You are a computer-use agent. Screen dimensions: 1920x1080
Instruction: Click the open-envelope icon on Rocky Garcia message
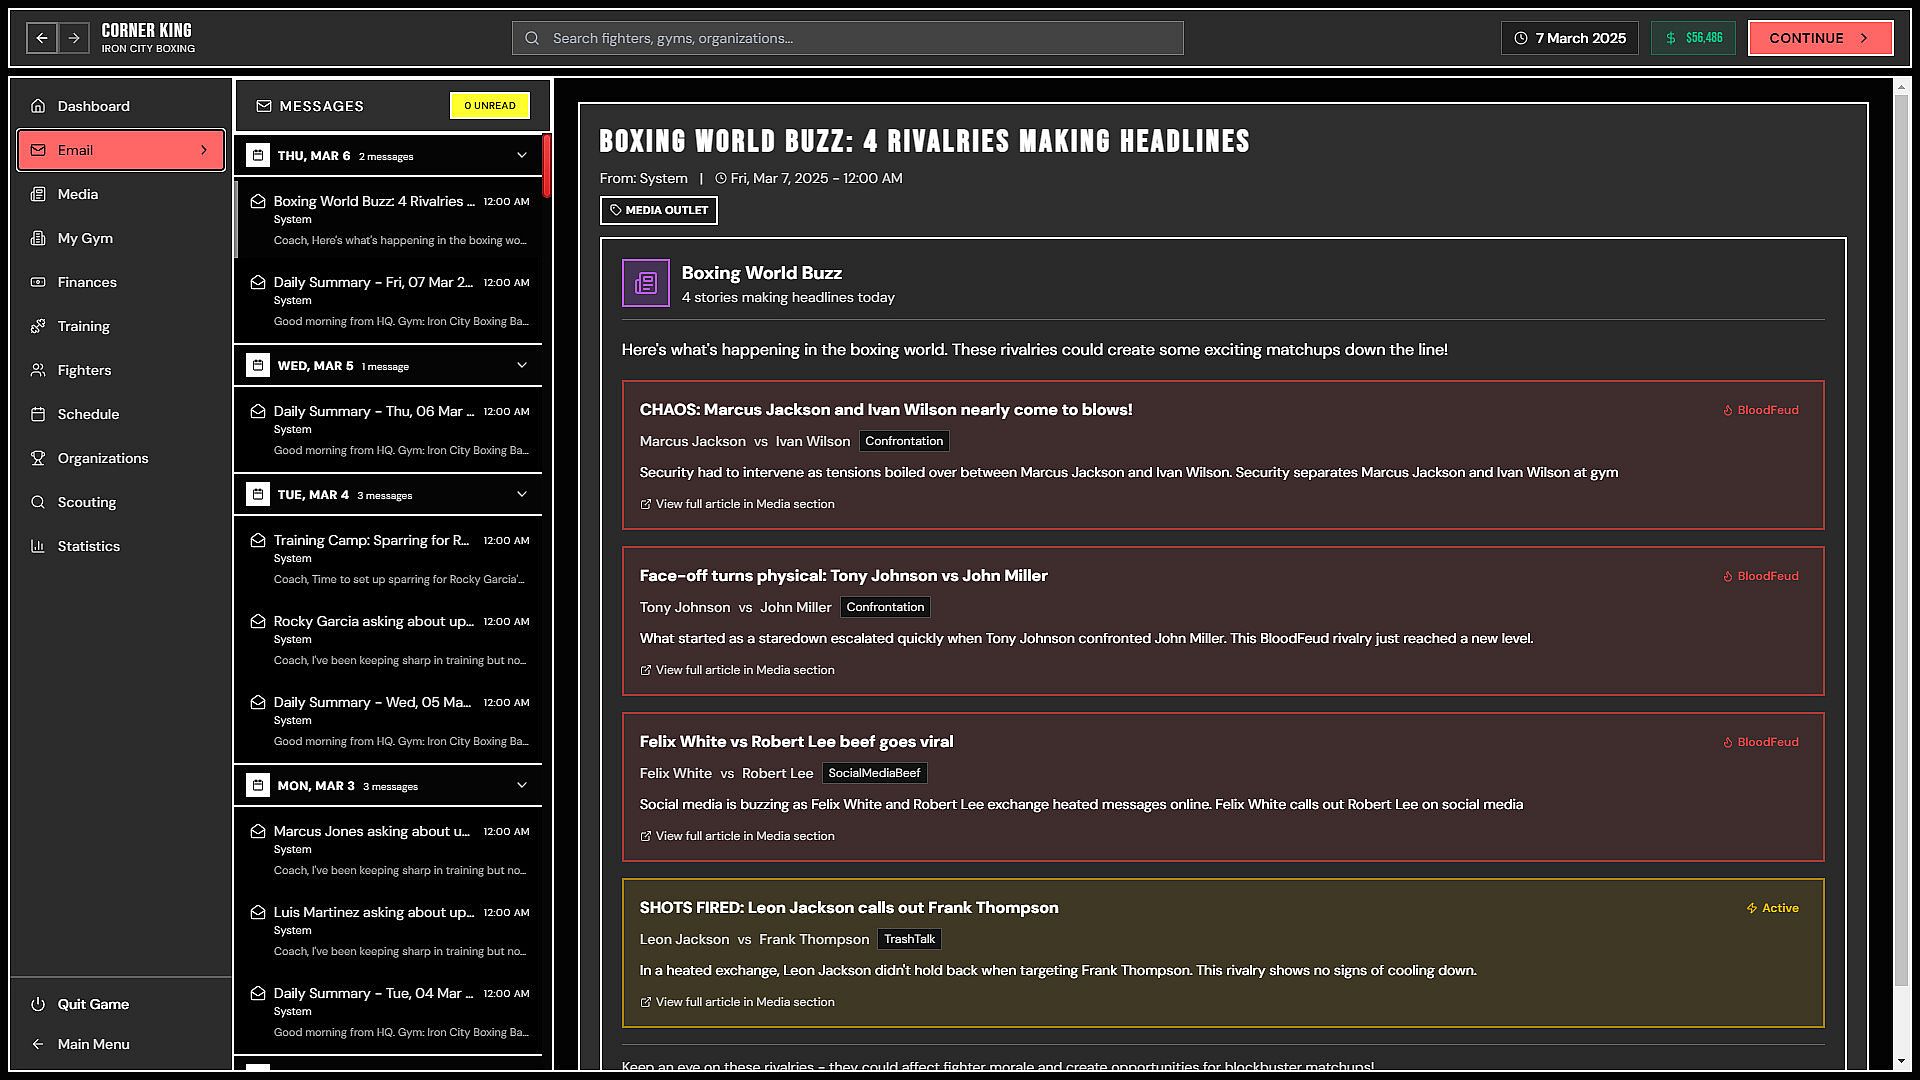[258, 621]
